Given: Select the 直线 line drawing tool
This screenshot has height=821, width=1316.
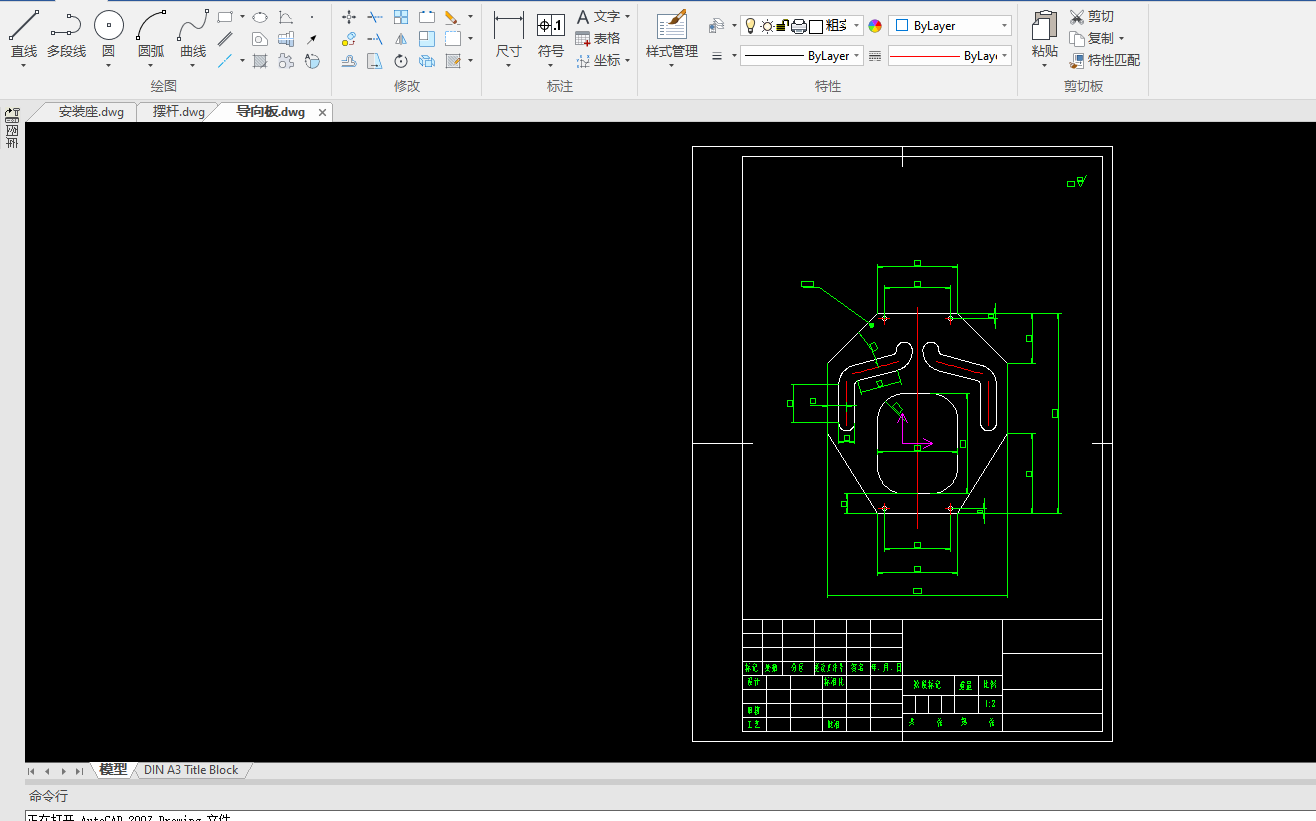Looking at the screenshot, I should click(24, 26).
